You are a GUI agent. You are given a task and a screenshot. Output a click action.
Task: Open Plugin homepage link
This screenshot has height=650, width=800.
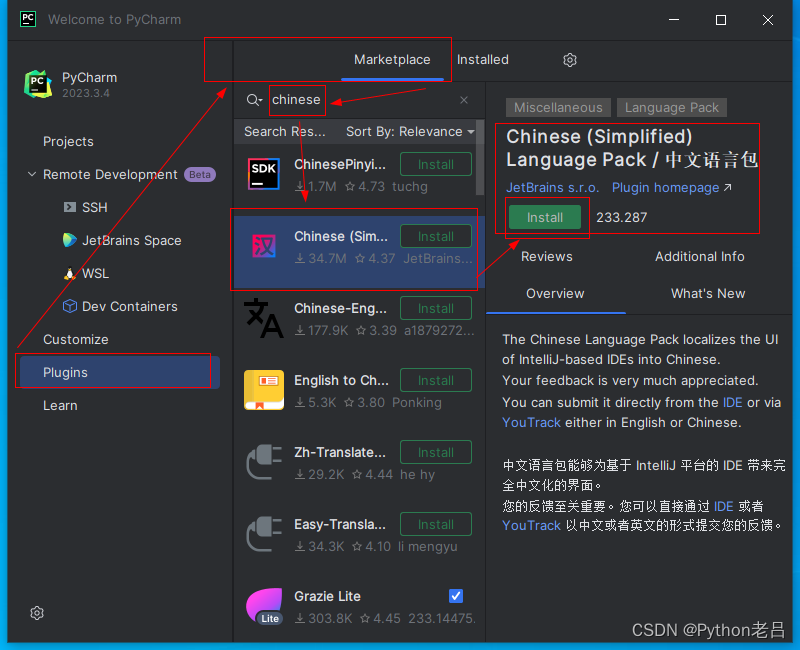pos(671,188)
